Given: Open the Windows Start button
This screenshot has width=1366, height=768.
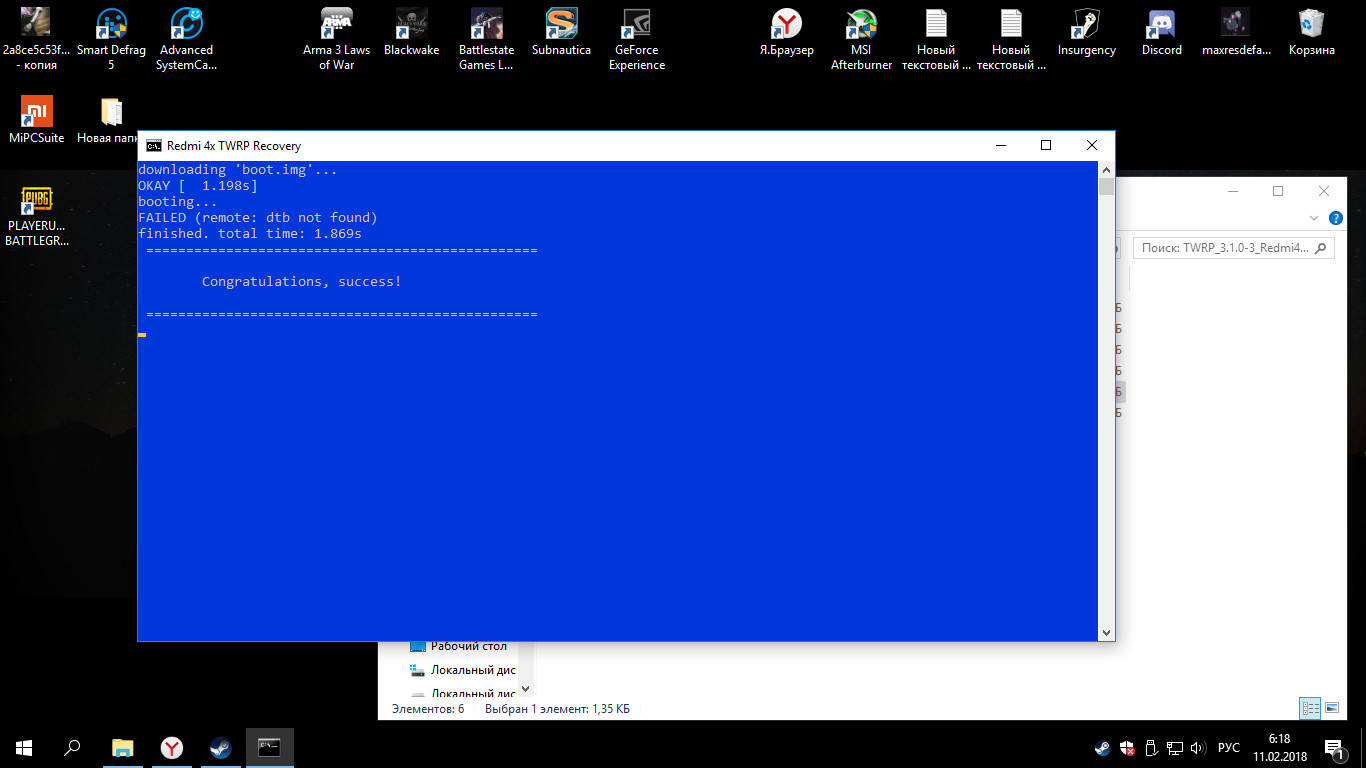Looking at the screenshot, I should pos(24,748).
